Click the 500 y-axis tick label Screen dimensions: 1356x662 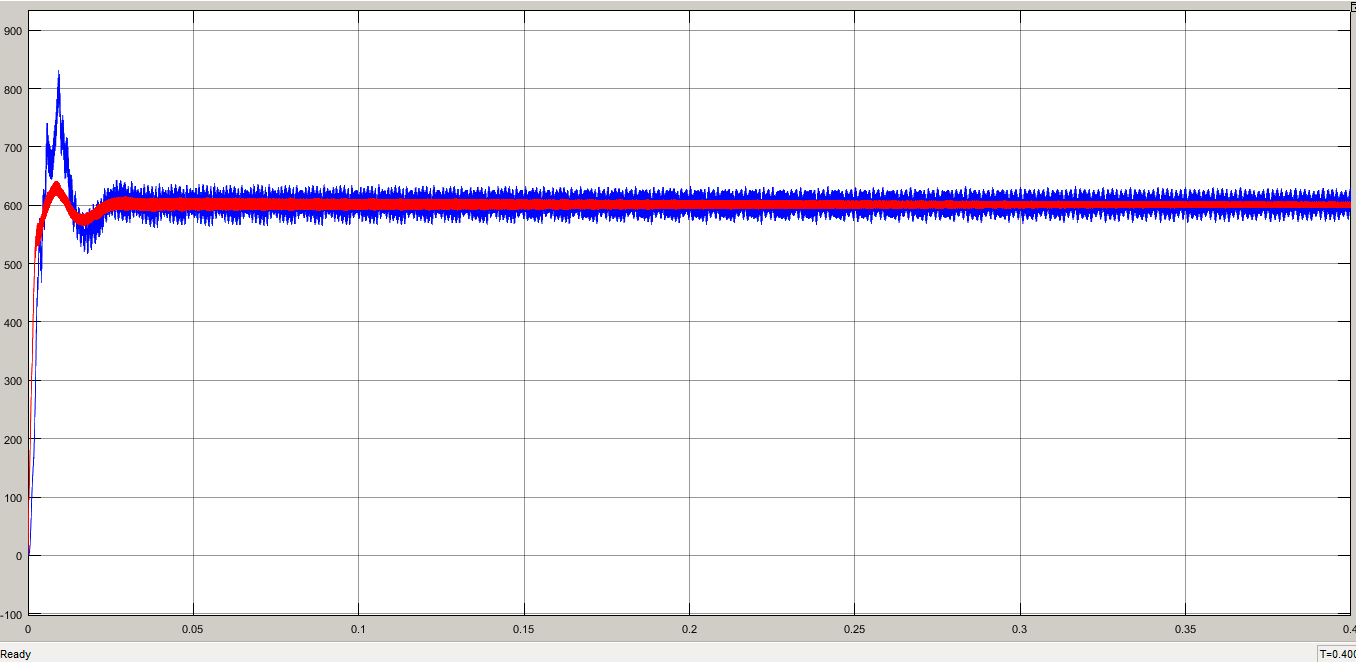pyautogui.click(x=13, y=264)
